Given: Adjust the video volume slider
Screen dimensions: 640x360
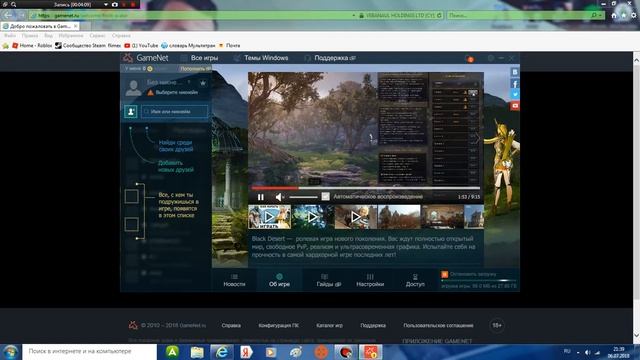Looking at the screenshot, I should 303,197.
